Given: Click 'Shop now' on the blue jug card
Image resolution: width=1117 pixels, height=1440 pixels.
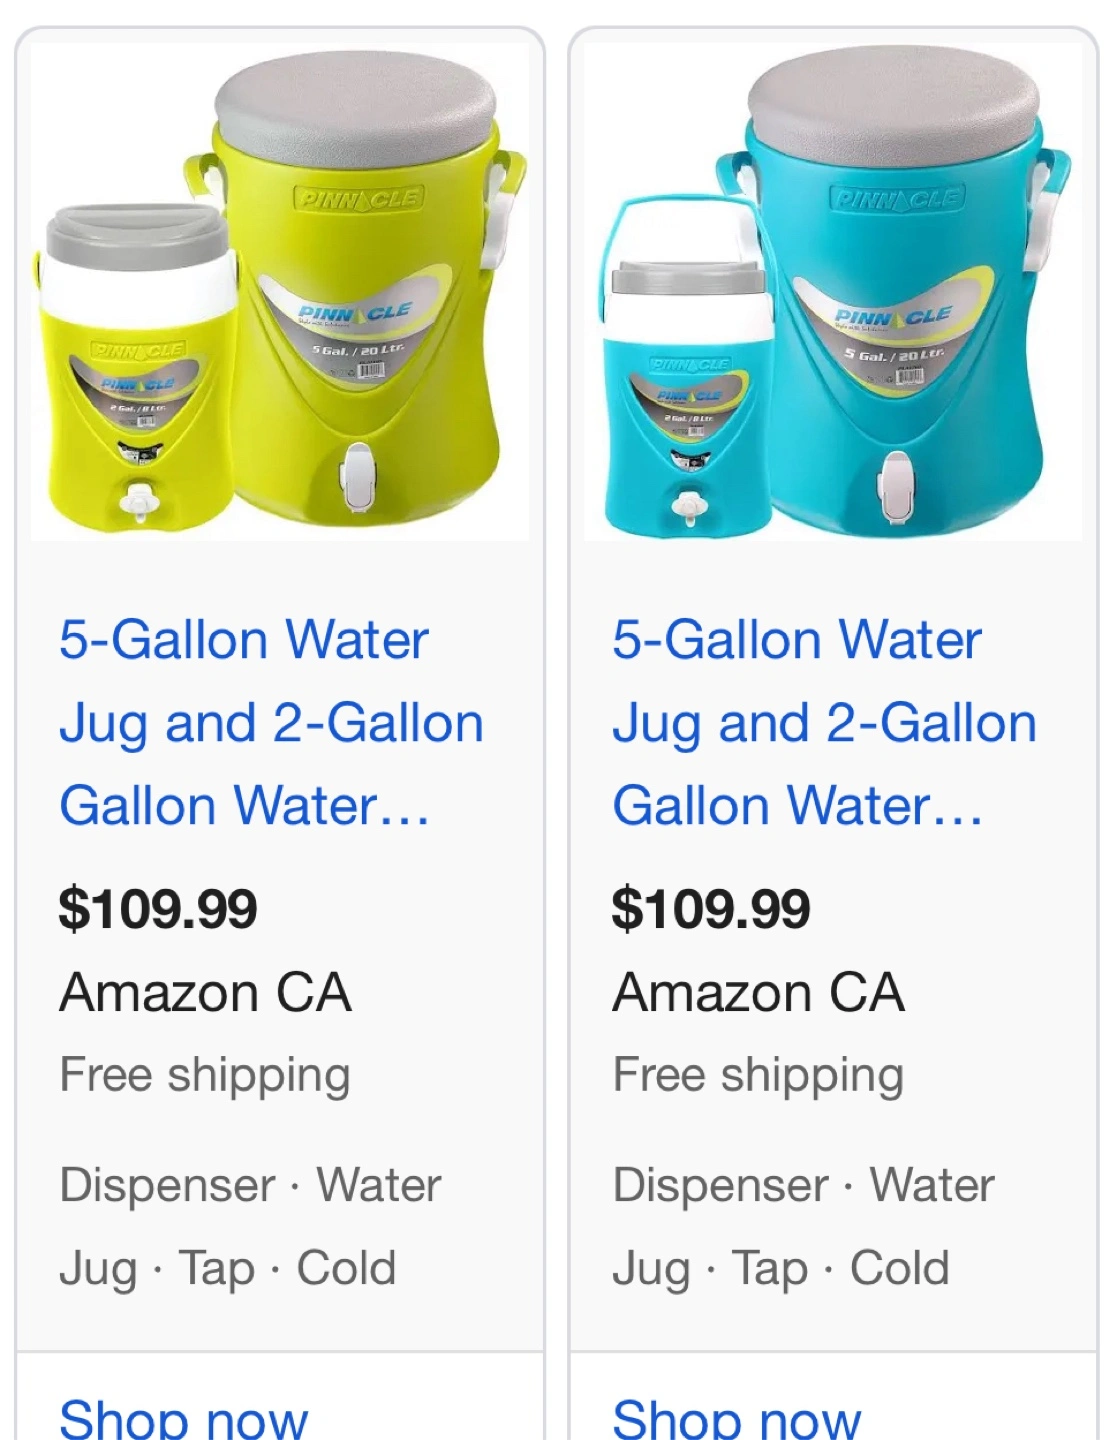Looking at the screenshot, I should click(x=737, y=1418).
